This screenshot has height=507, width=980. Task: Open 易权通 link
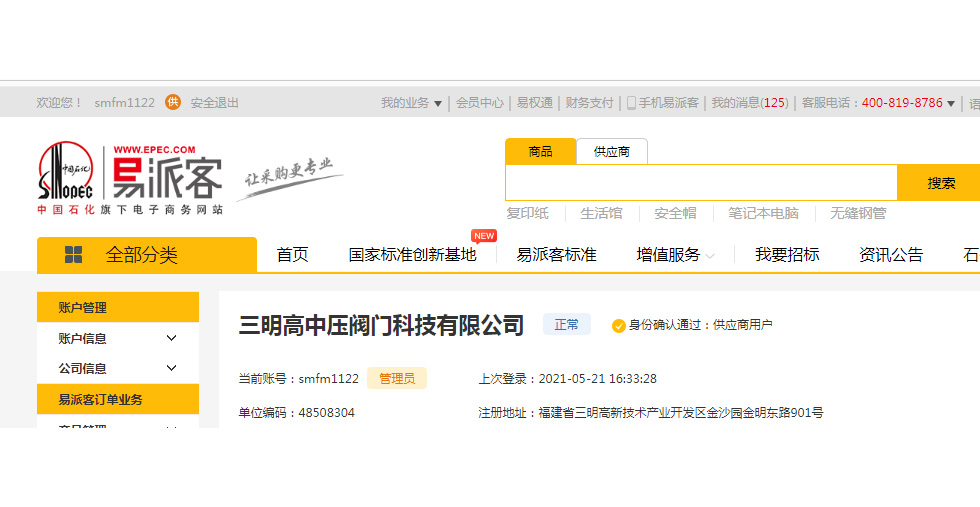pos(534,103)
